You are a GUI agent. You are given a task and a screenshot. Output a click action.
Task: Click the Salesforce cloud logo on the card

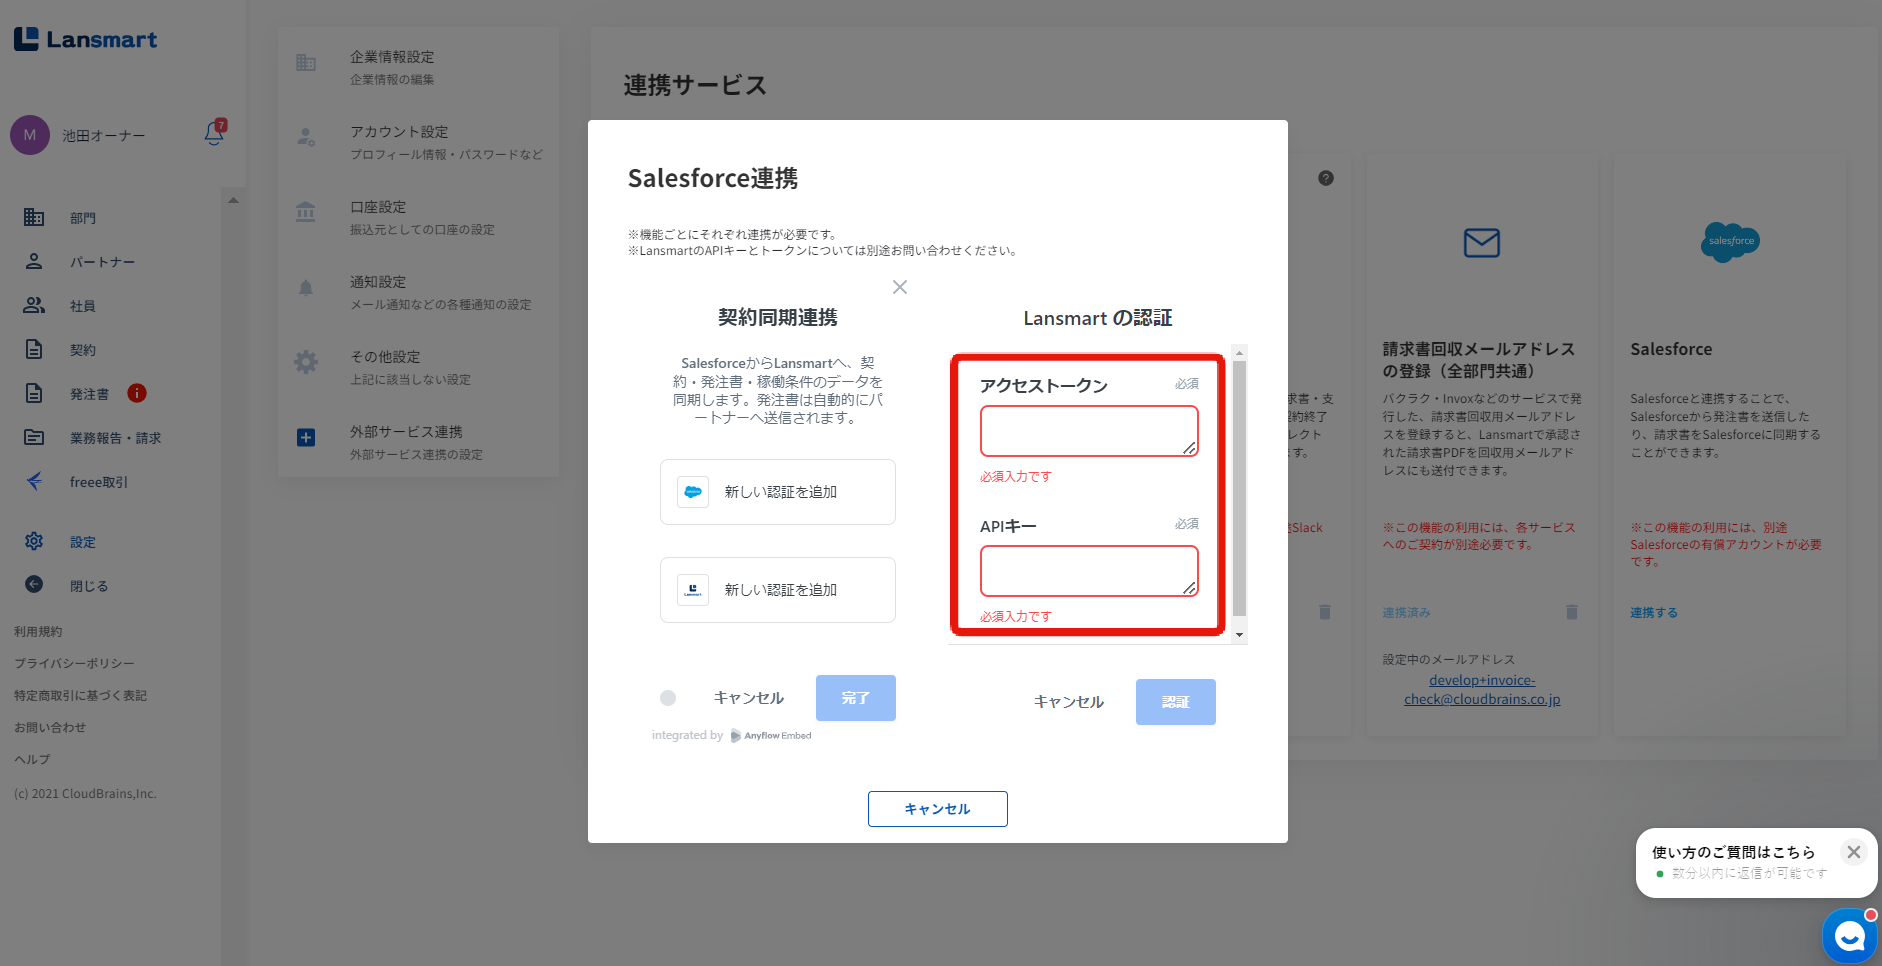1730,242
